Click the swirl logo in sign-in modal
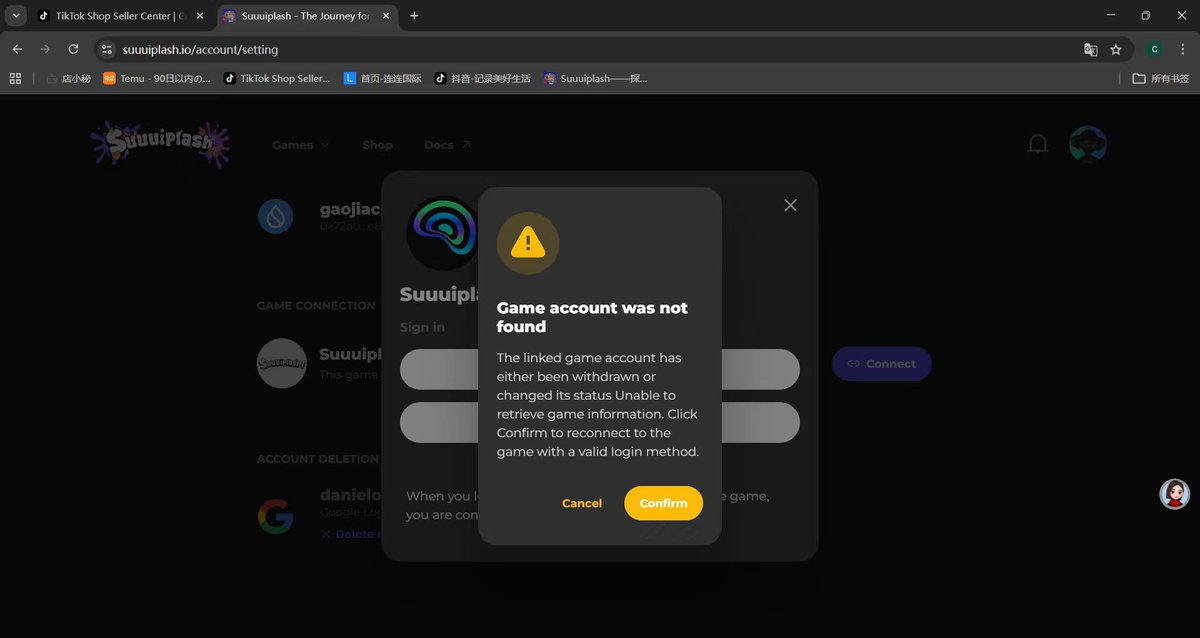Image resolution: width=1200 pixels, height=638 pixels. pyautogui.click(x=442, y=232)
